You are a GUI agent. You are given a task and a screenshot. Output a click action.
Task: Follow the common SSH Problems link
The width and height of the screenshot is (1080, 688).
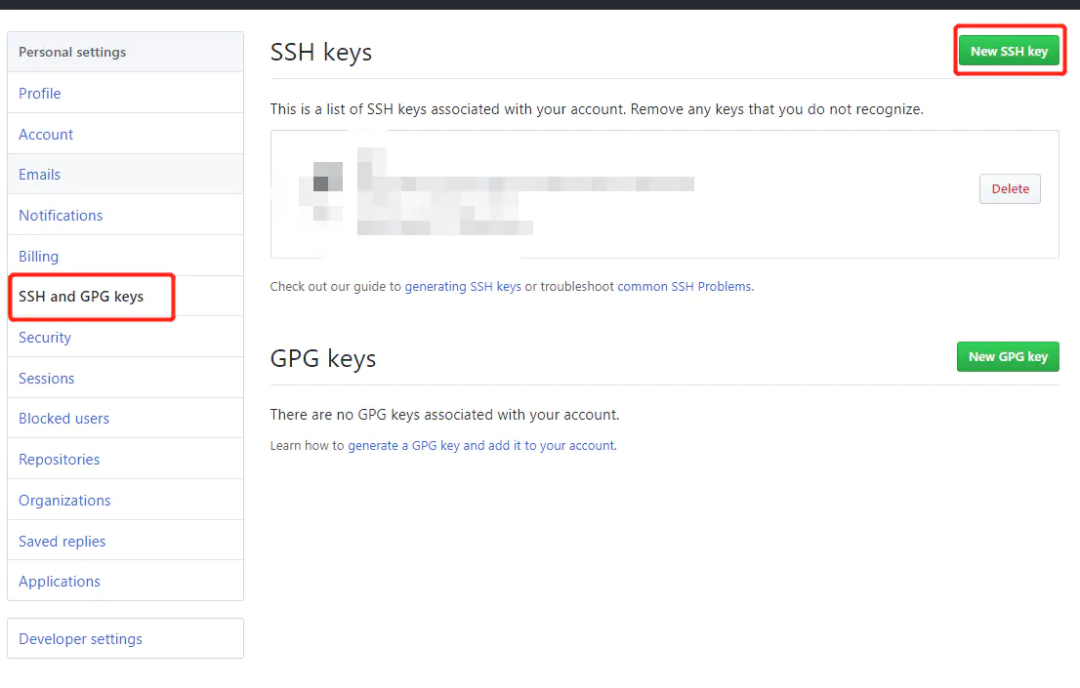(x=685, y=286)
